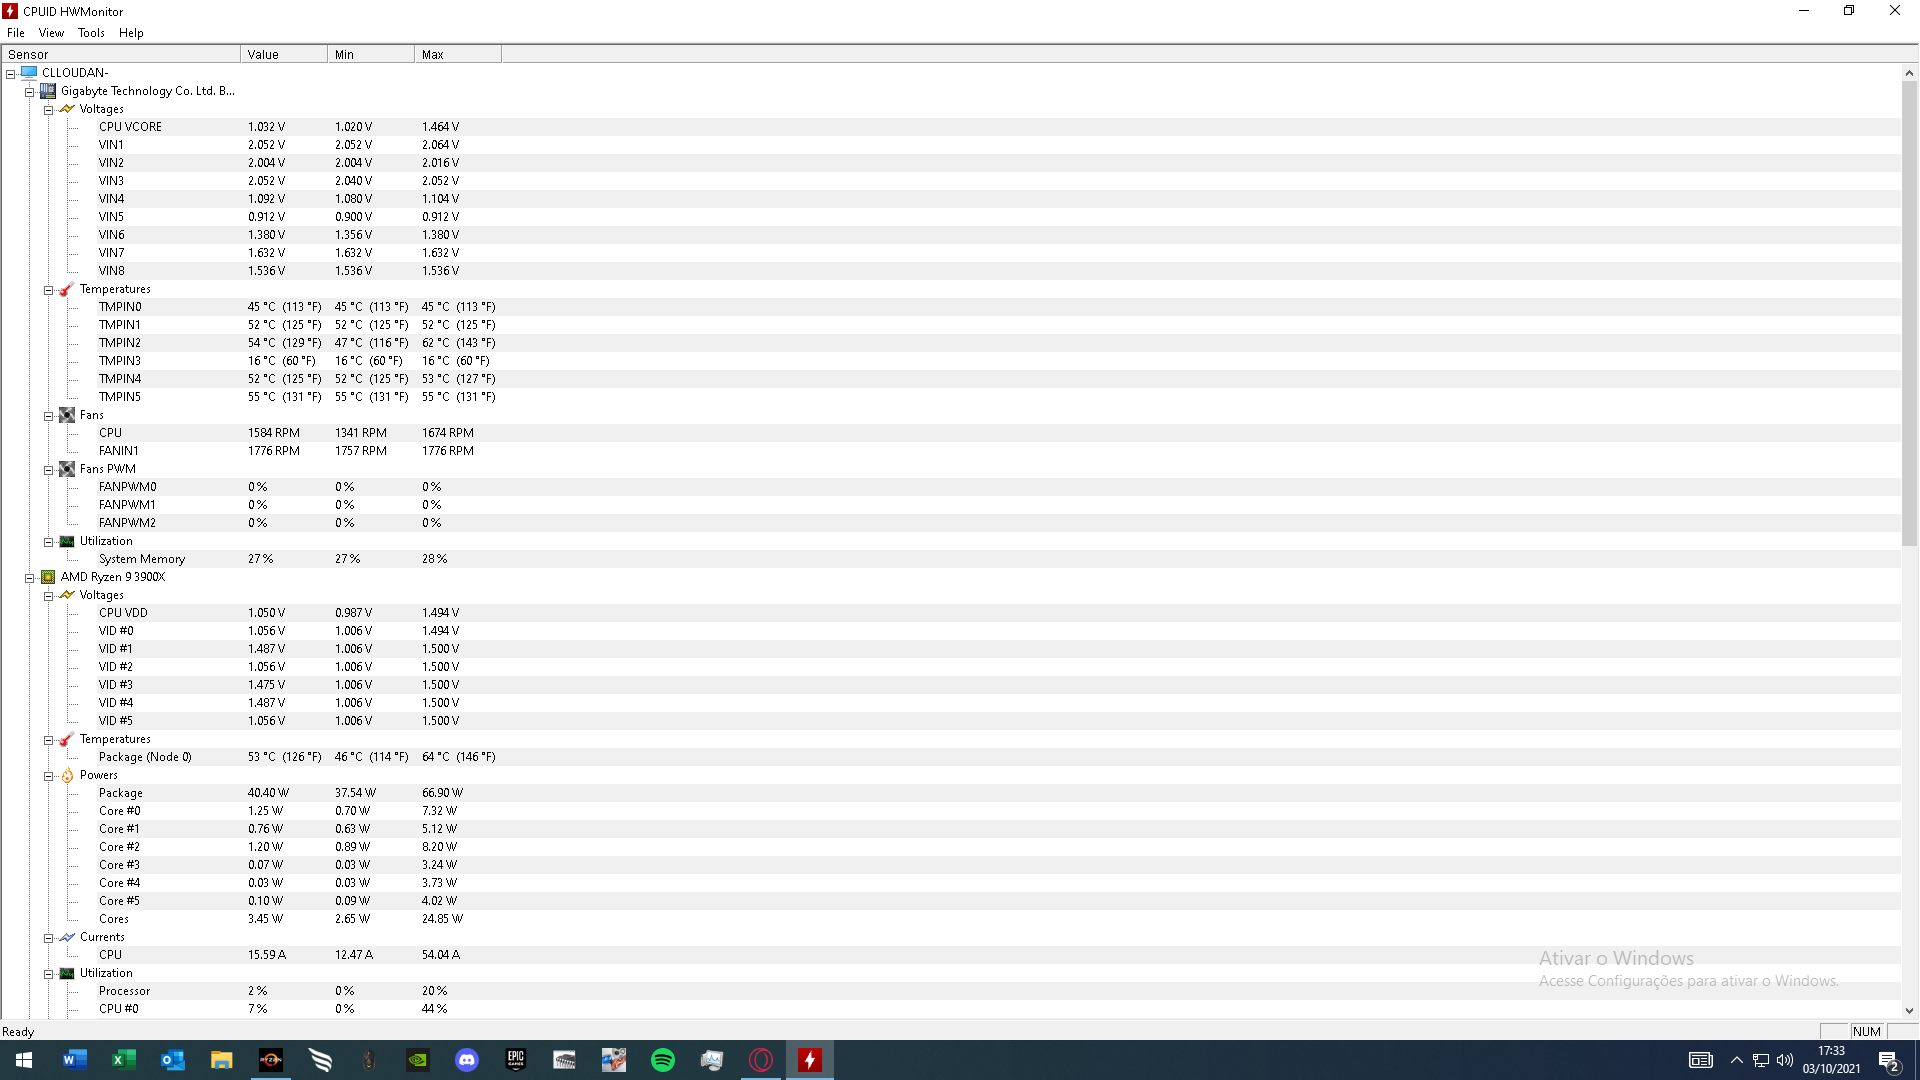Screen dimensions: 1920x1080
Task: Click the Fans PWM group fan icon
Action: [x=67, y=469]
